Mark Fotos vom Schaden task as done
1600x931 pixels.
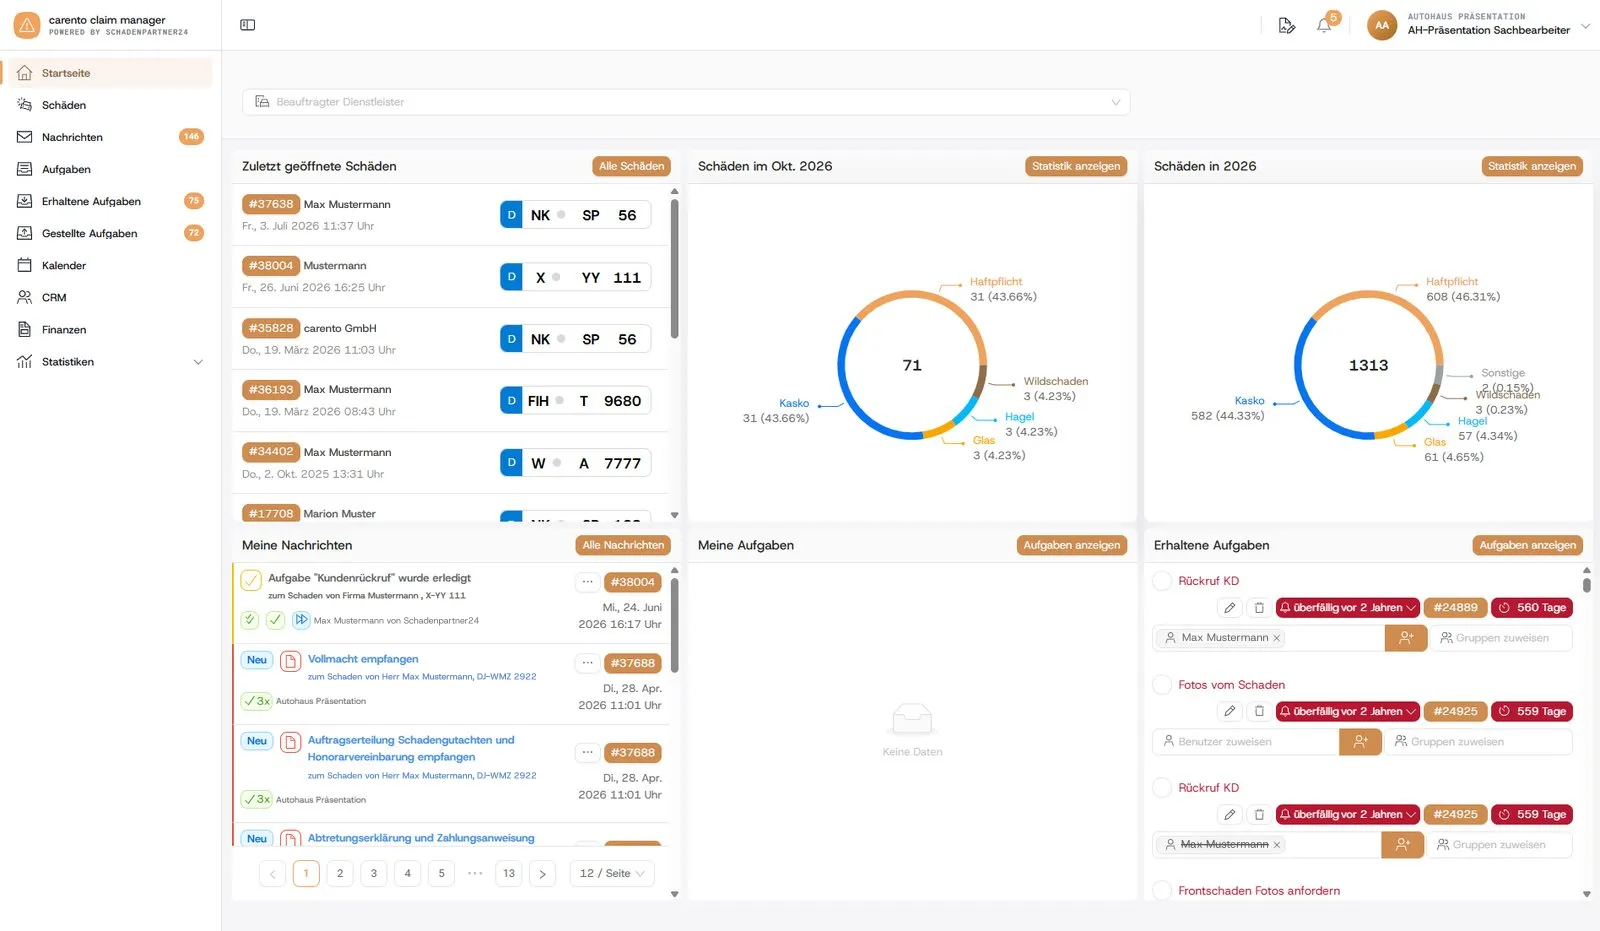pyautogui.click(x=1162, y=685)
